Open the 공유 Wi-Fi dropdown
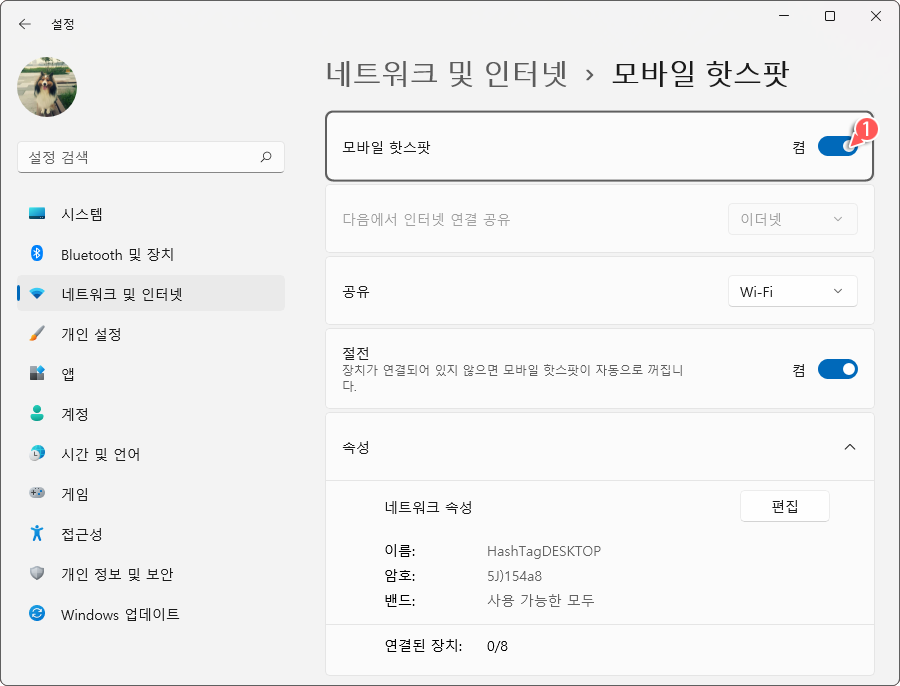 (792, 290)
